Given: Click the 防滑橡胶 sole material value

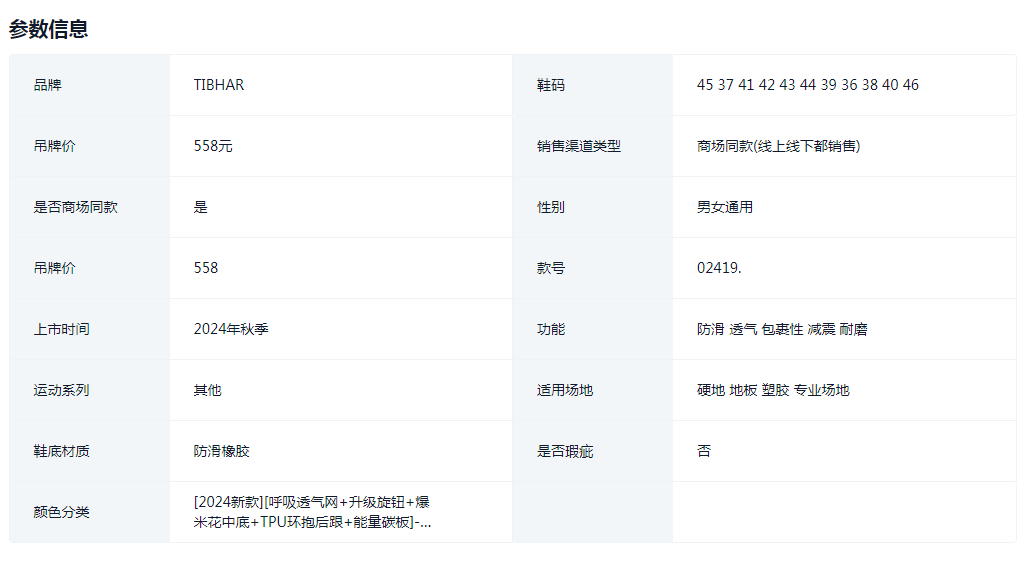Looking at the screenshot, I should tap(222, 451).
